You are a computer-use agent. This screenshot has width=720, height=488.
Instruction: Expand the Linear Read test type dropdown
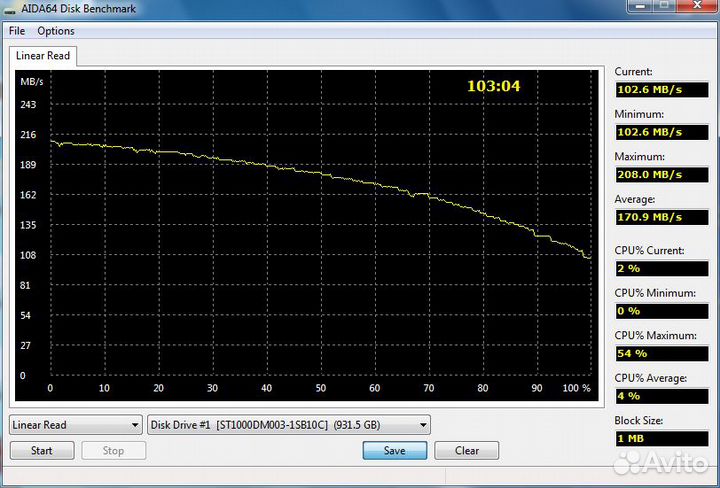coord(76,425)
